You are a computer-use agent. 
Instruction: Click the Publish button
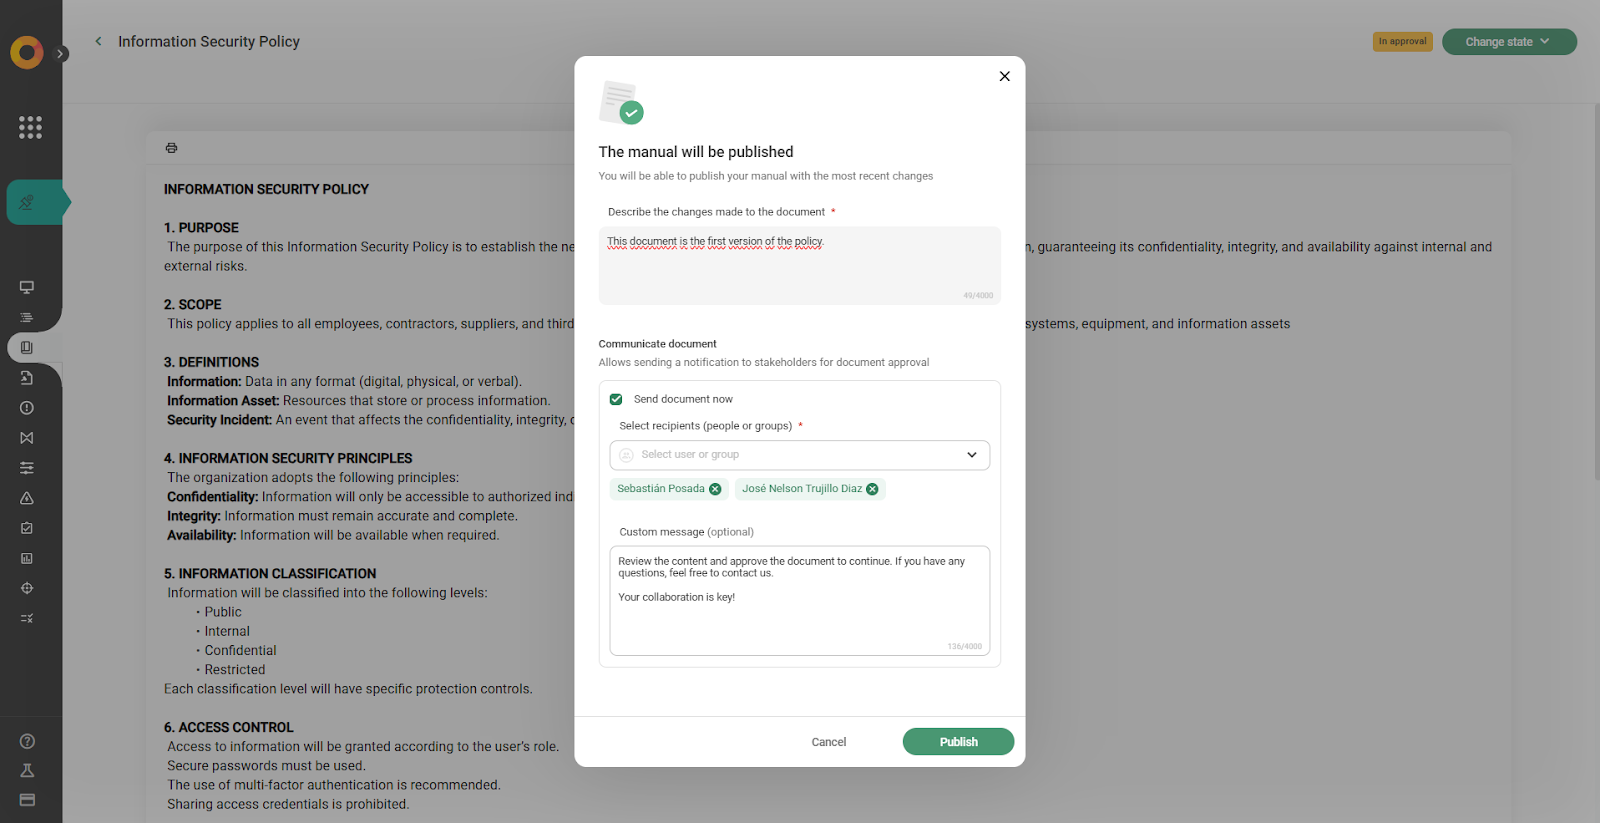pyautogui.click(x=958, y=742)
